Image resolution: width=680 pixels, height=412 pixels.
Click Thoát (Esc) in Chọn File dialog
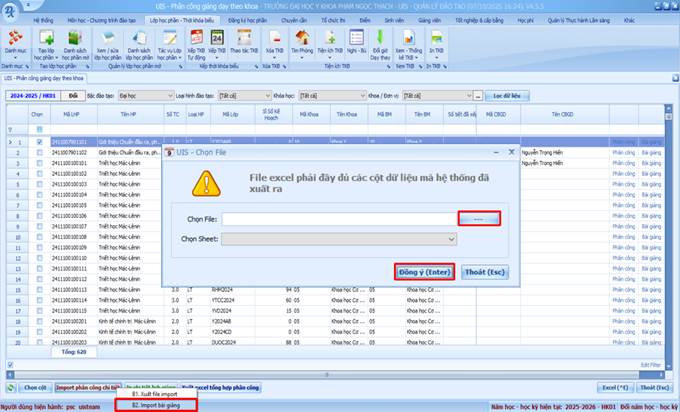(x=484, y=272)
